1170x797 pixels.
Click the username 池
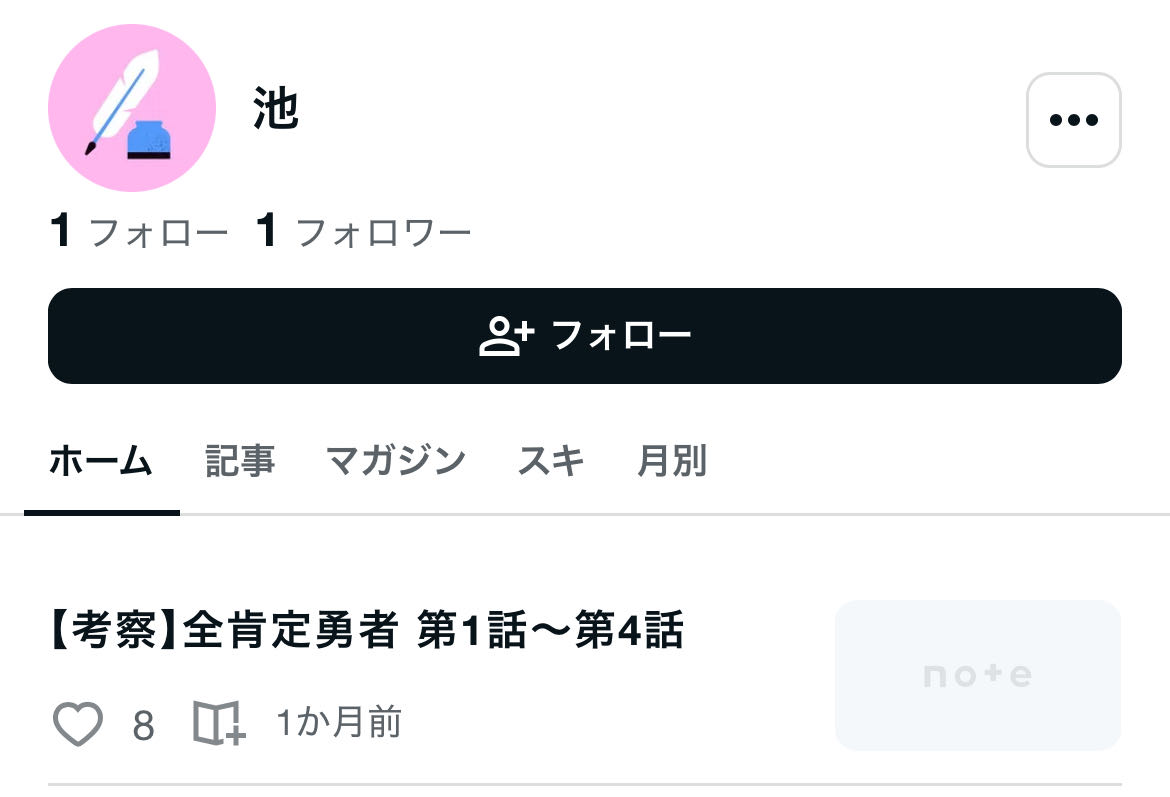(276, 109)
